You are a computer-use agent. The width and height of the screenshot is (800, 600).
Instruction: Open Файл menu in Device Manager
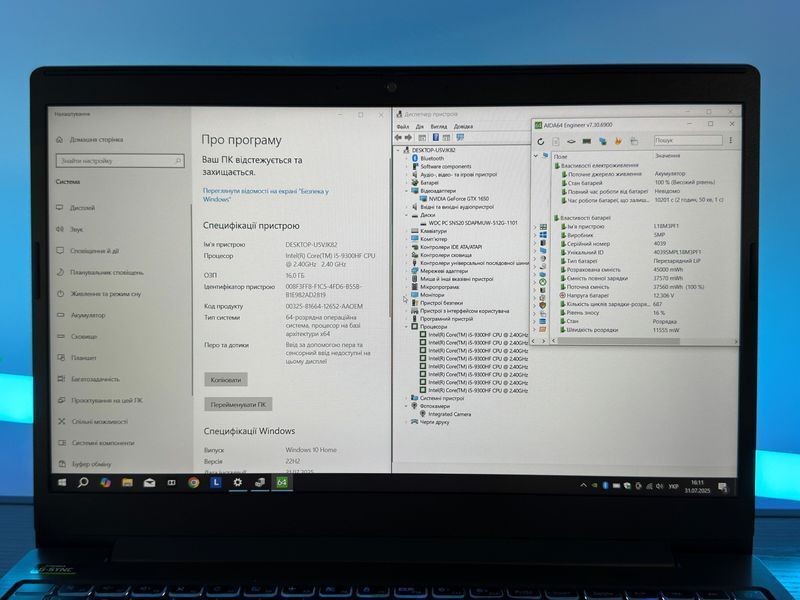click(403, 126)
